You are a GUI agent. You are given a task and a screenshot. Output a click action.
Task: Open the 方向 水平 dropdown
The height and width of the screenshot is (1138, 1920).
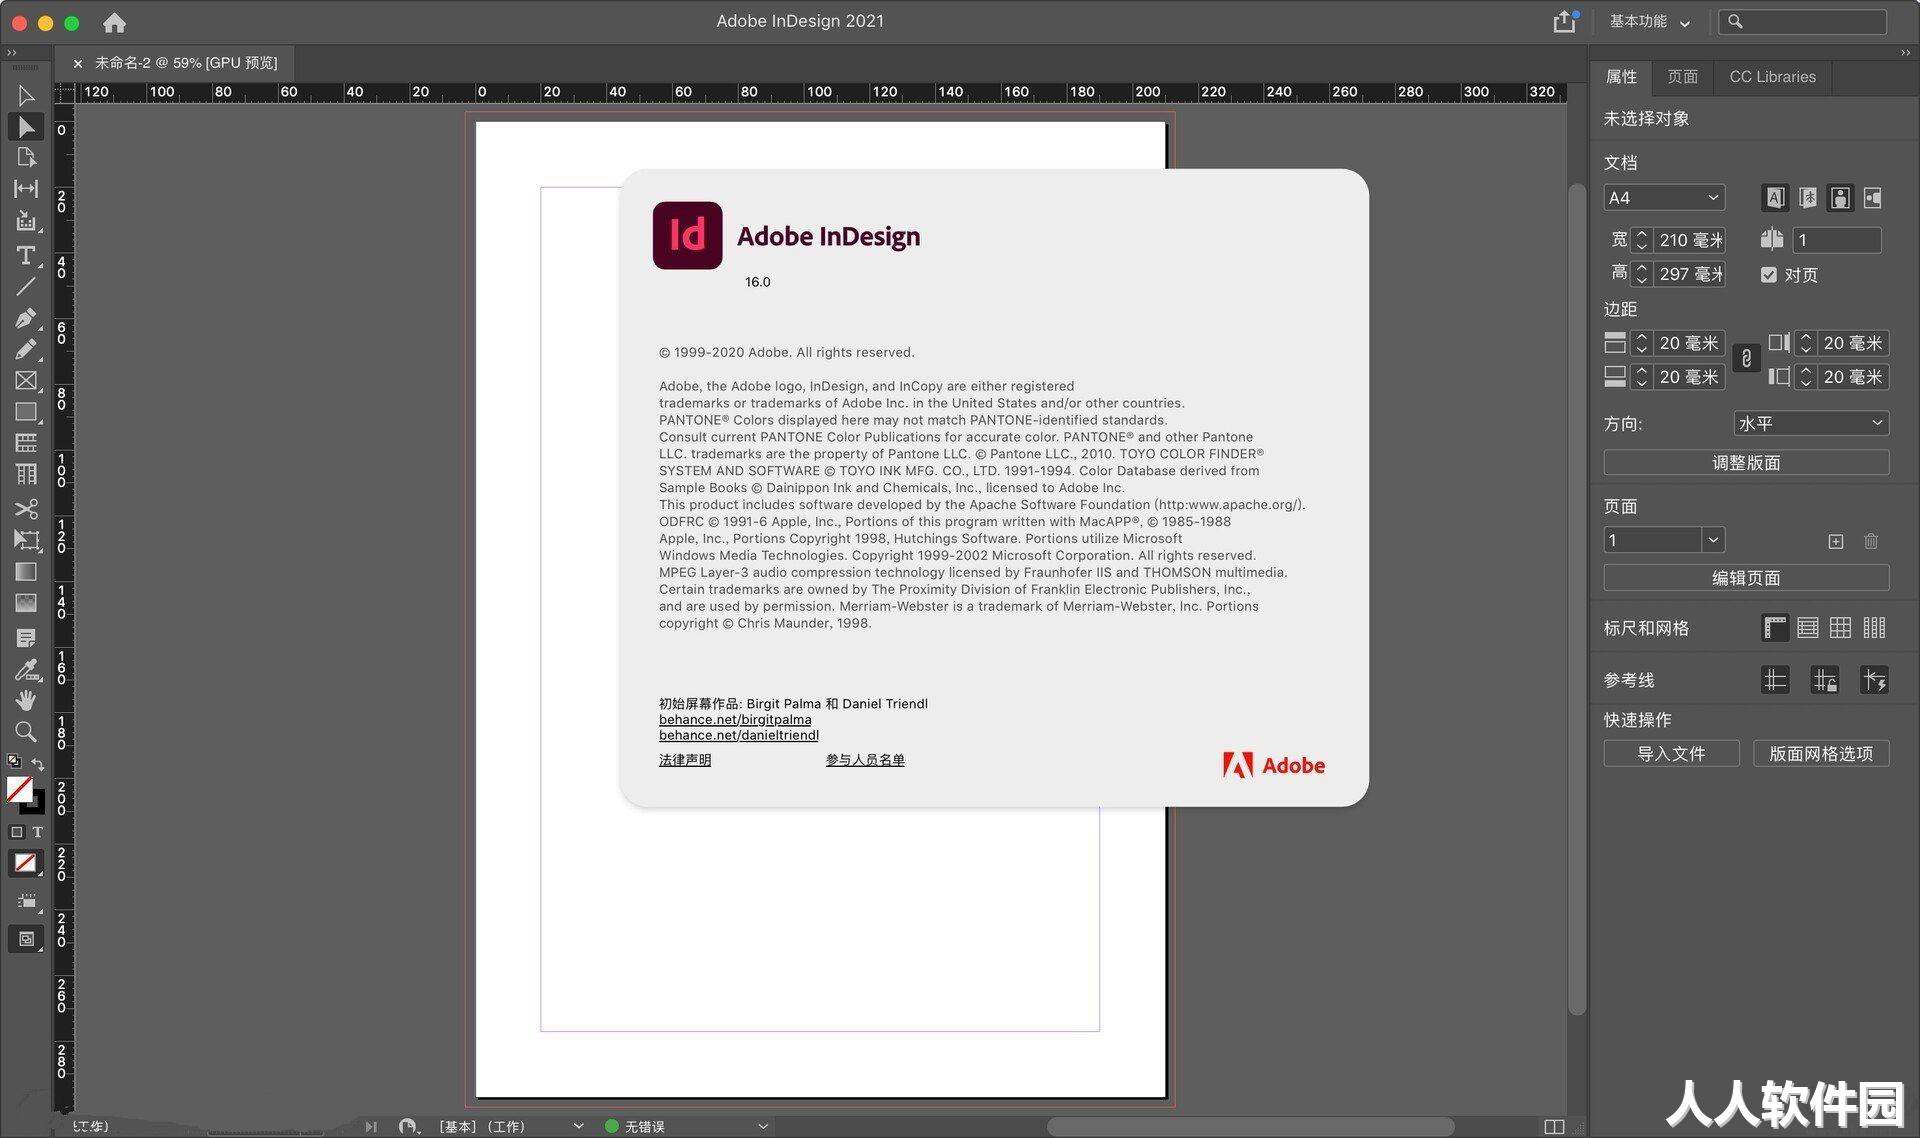[x=1811, y=424]
